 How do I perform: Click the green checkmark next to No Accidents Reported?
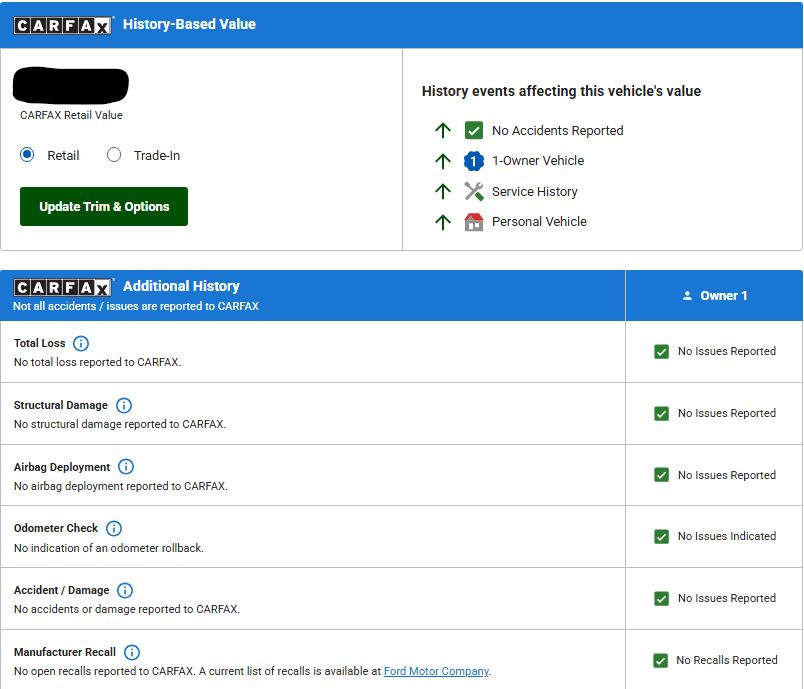click(474, 130)
